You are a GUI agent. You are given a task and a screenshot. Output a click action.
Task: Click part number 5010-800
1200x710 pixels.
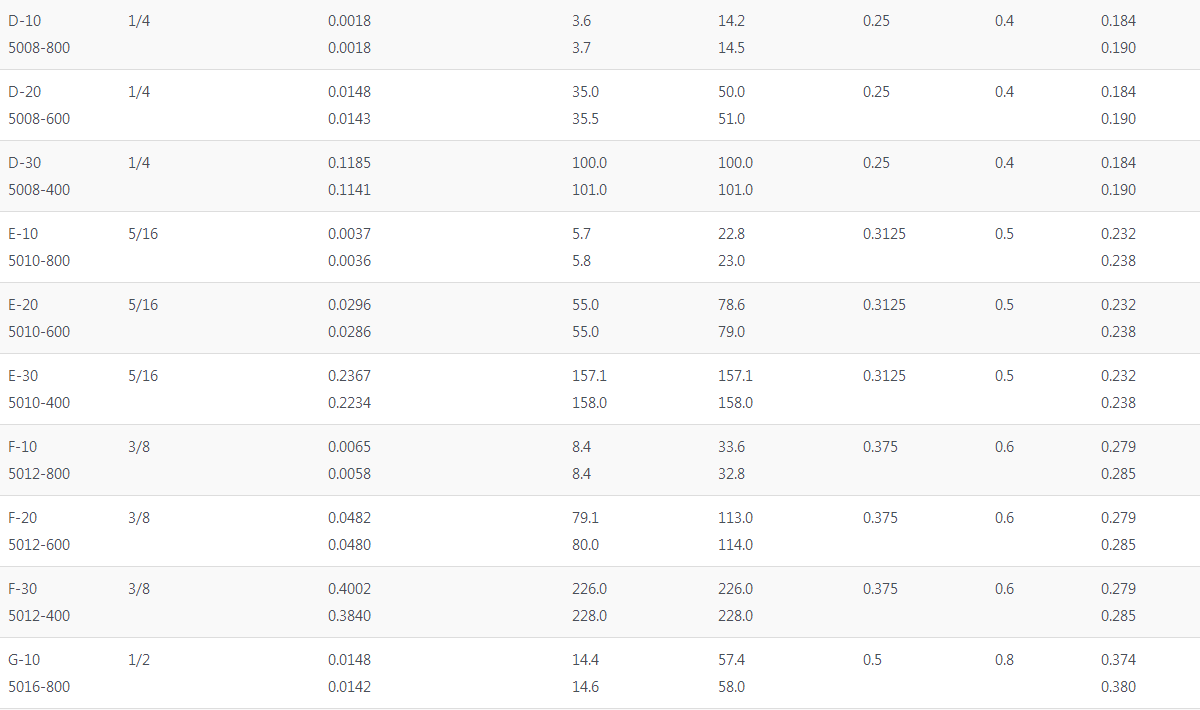(39, 261)
